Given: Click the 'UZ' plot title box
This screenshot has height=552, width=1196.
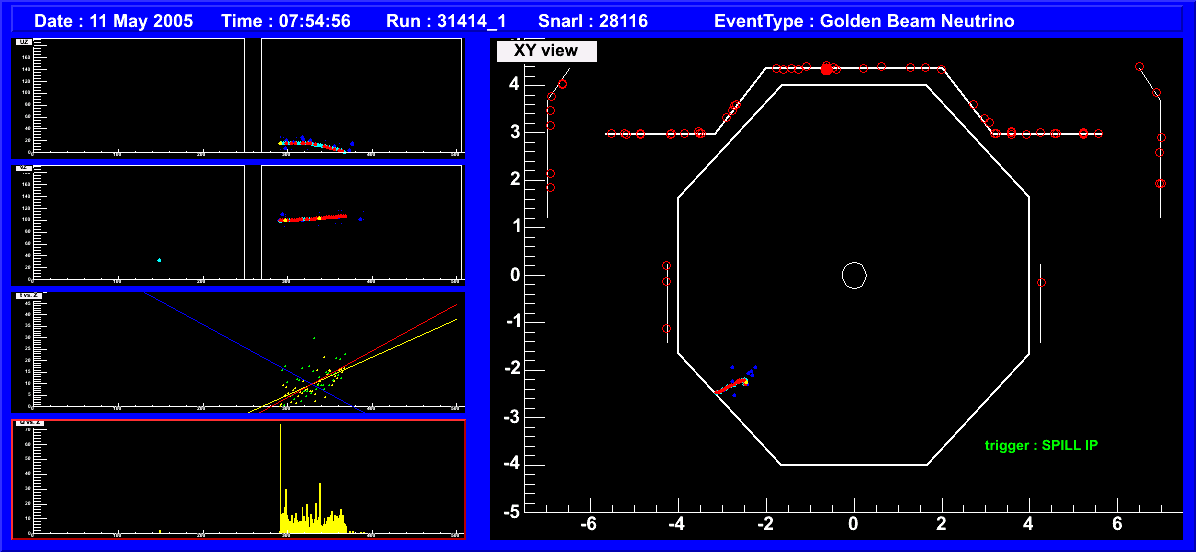Looking at the screenshot, I should tap(23, 43).
